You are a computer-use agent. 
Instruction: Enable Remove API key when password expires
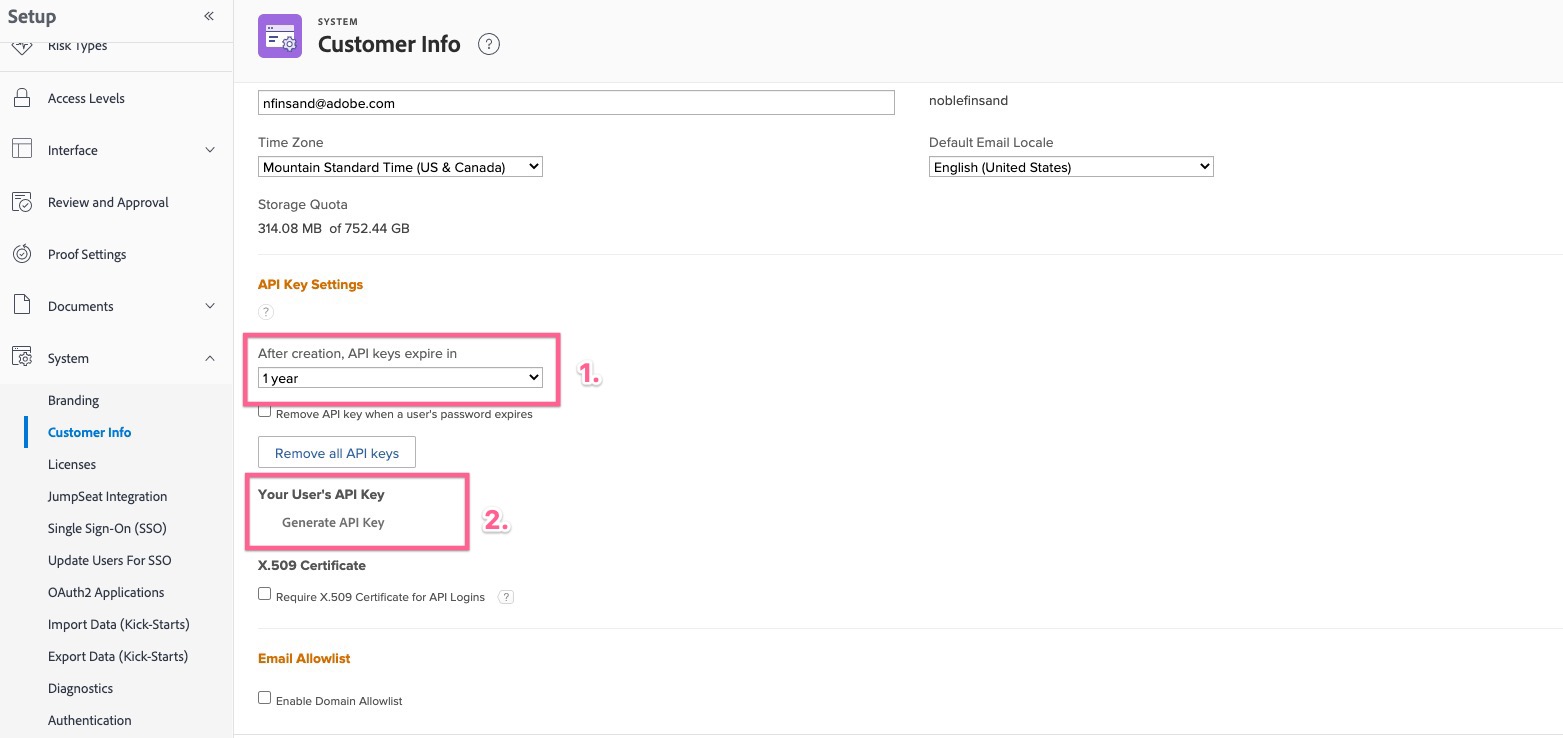click(x=265, y=411)
